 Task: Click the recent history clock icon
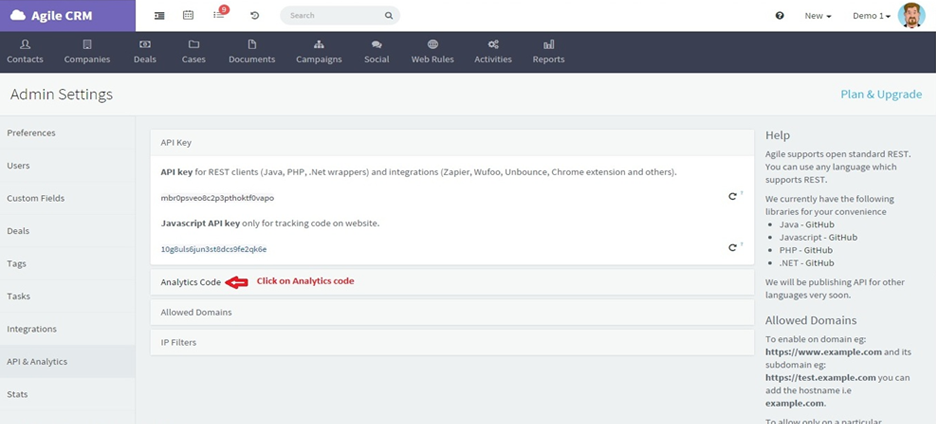pos(255,16)
